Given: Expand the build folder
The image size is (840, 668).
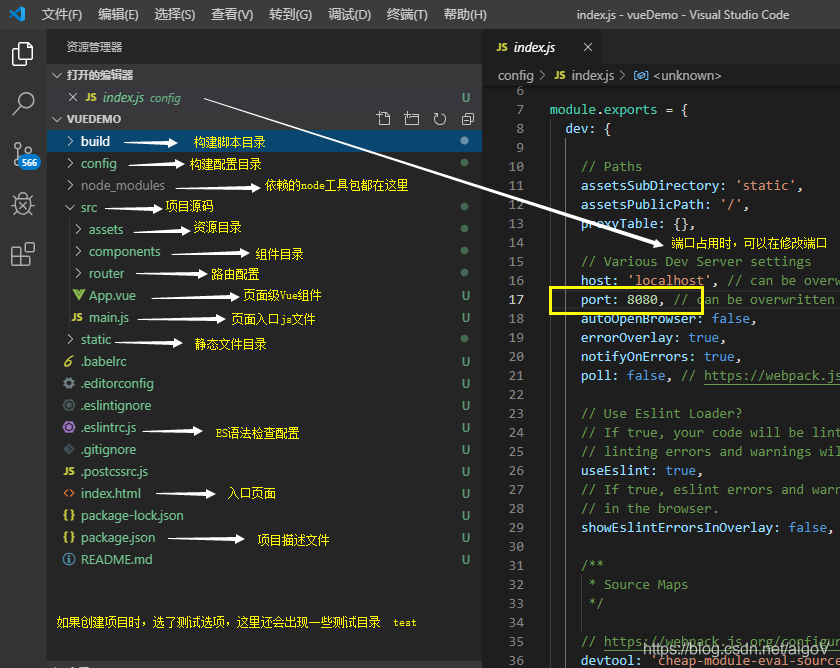Looking at the screenshot, I should [70, 141].
